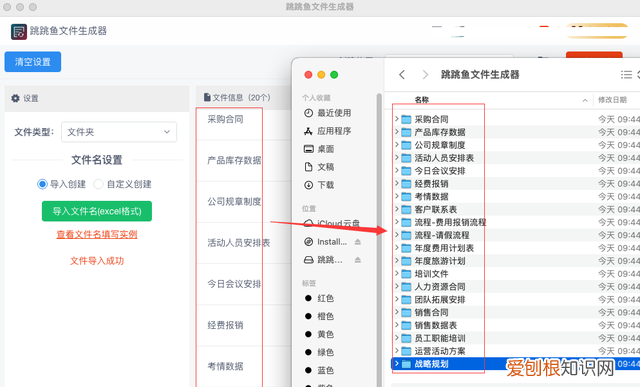Select the 导入创建 radio option
The width and height of the screenshot is (640, 387).
click(x=42, y=184)
